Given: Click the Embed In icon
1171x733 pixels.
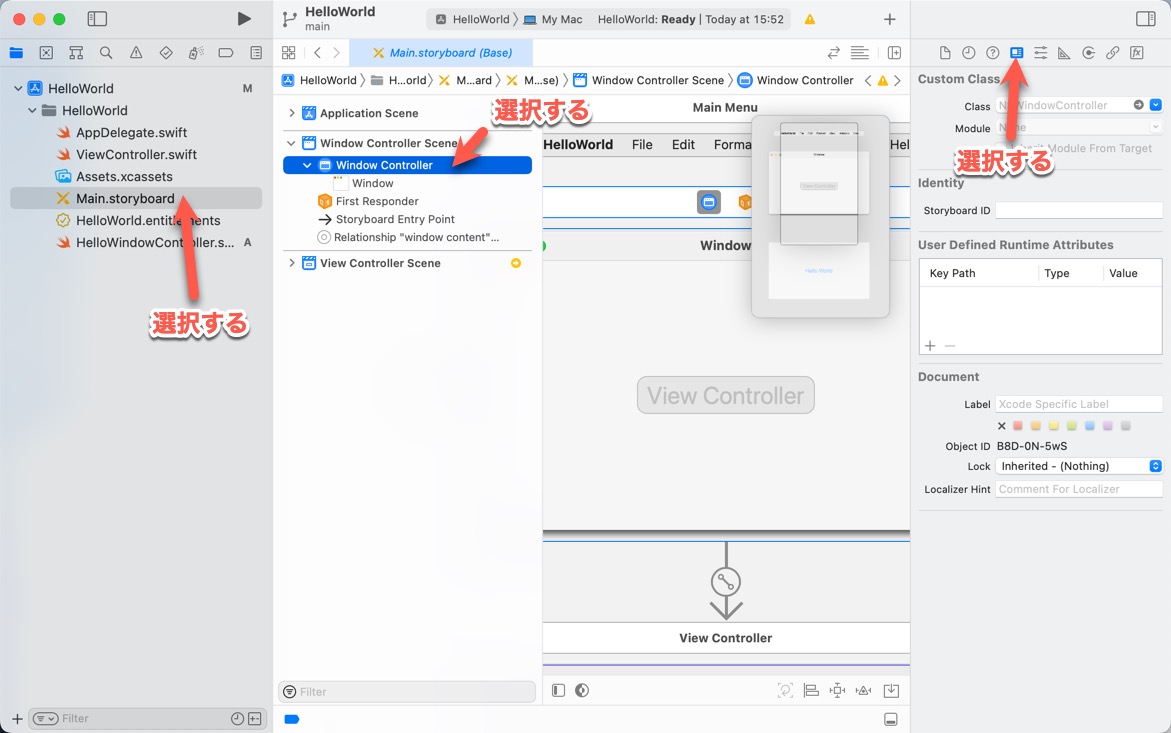Looking at the screenshot, I should [x=891, y=690].
